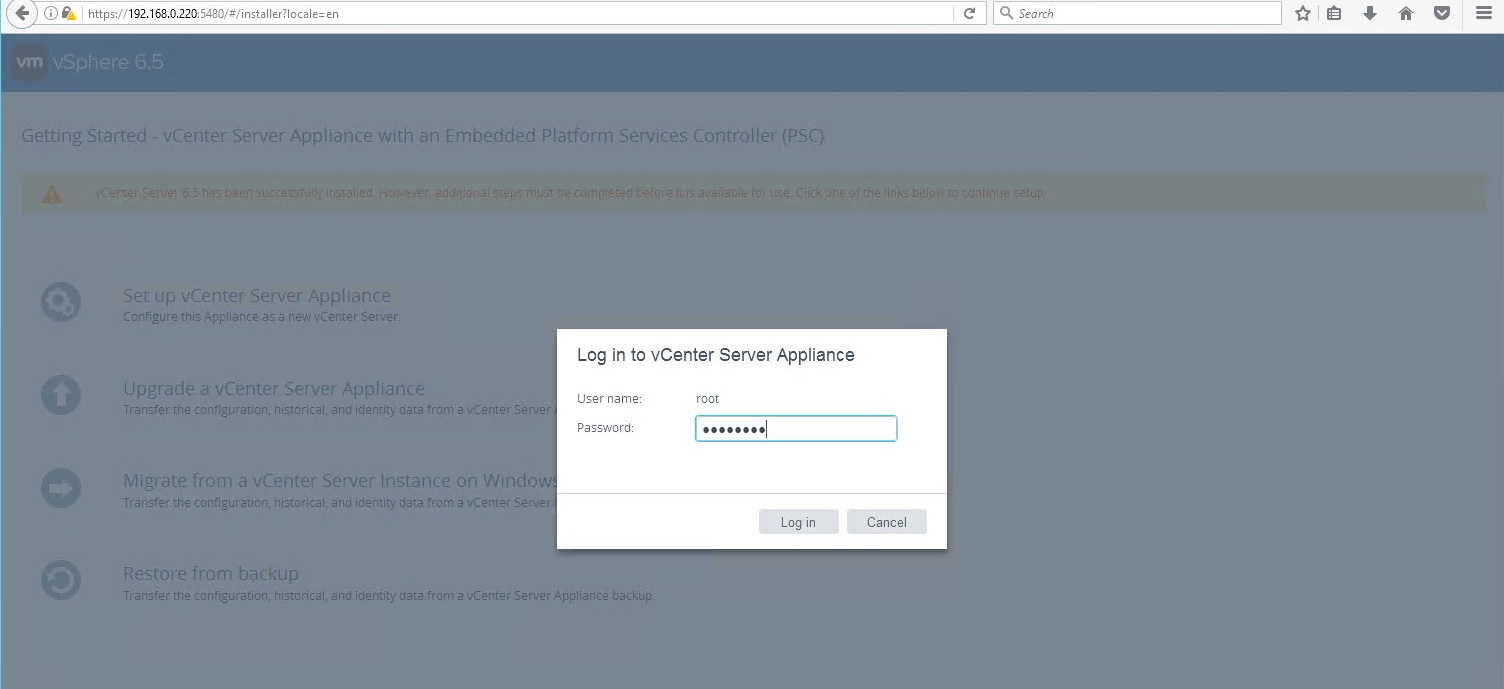Open the site information icon in address bar
1504x689 pixels.
50,14
